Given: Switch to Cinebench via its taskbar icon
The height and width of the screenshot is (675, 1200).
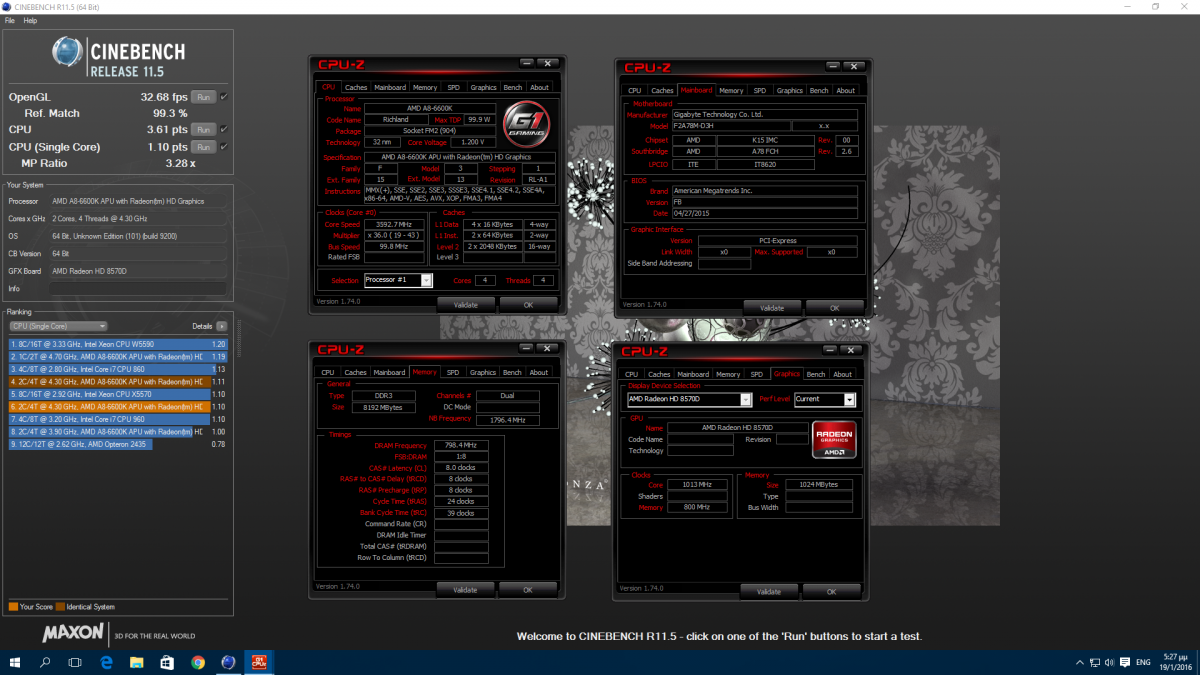Looking at the screenshot, I should 228,662.
